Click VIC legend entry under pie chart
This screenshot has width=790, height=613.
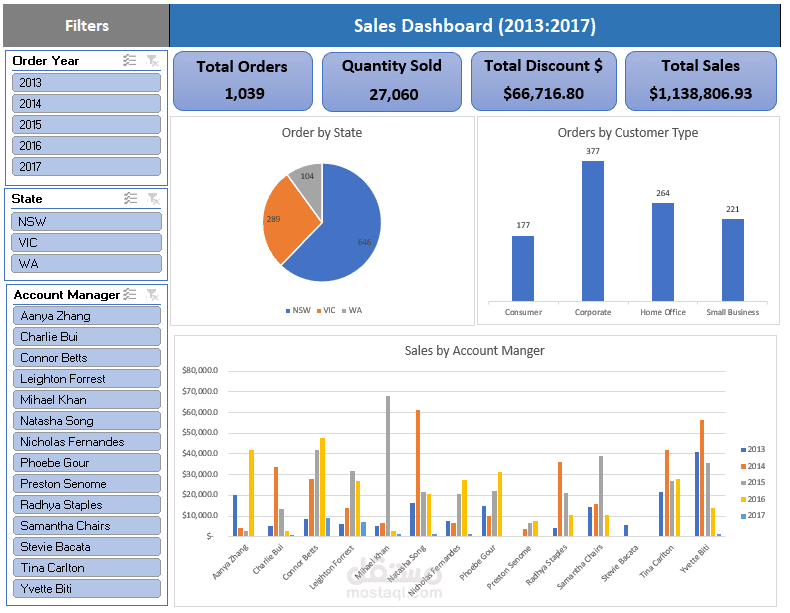pos(326,310)
